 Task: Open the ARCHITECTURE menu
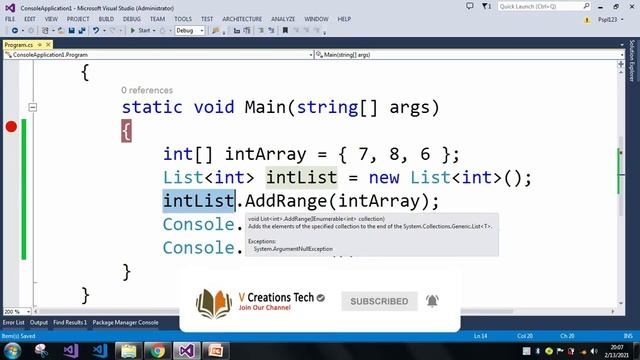pyautogui.click(x=242, y=19)
